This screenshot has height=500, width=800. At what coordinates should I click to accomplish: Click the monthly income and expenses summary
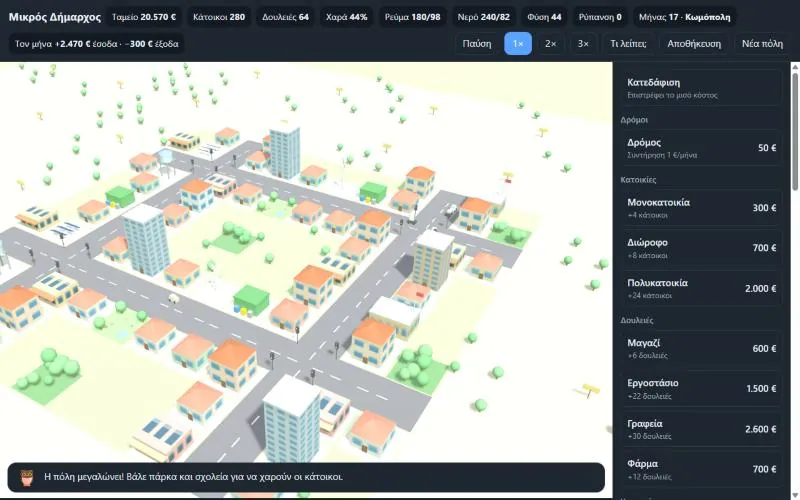click(96, 44)
